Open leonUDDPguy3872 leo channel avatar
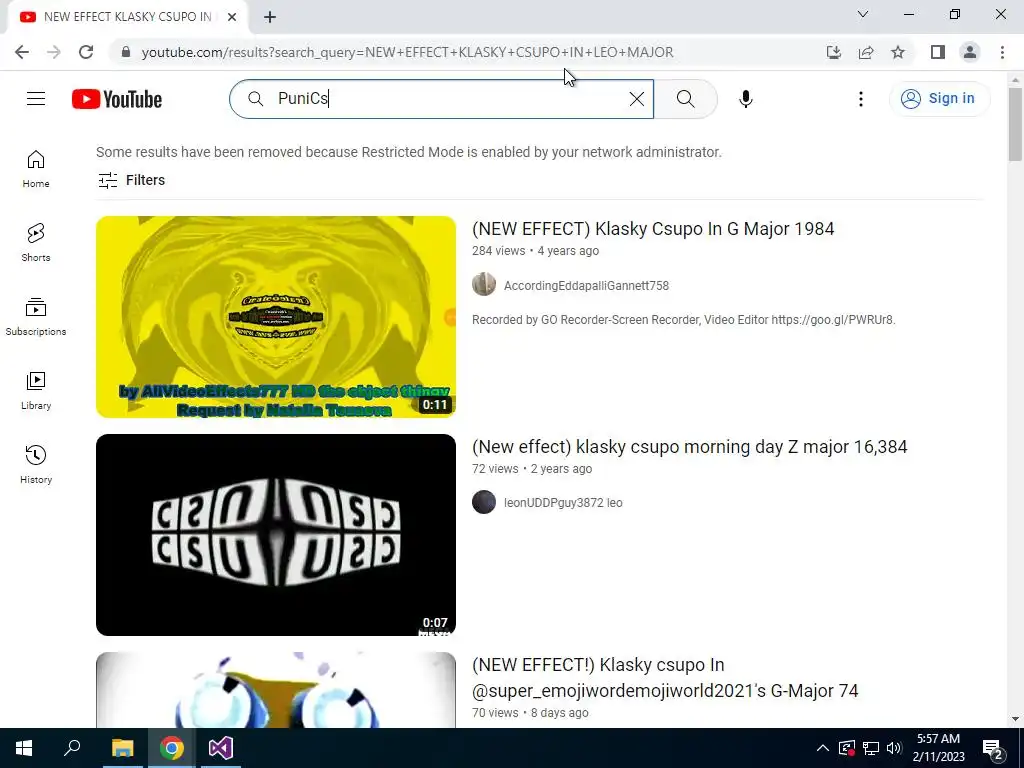The image size is (1024, 768). click(x=484, y=502)
